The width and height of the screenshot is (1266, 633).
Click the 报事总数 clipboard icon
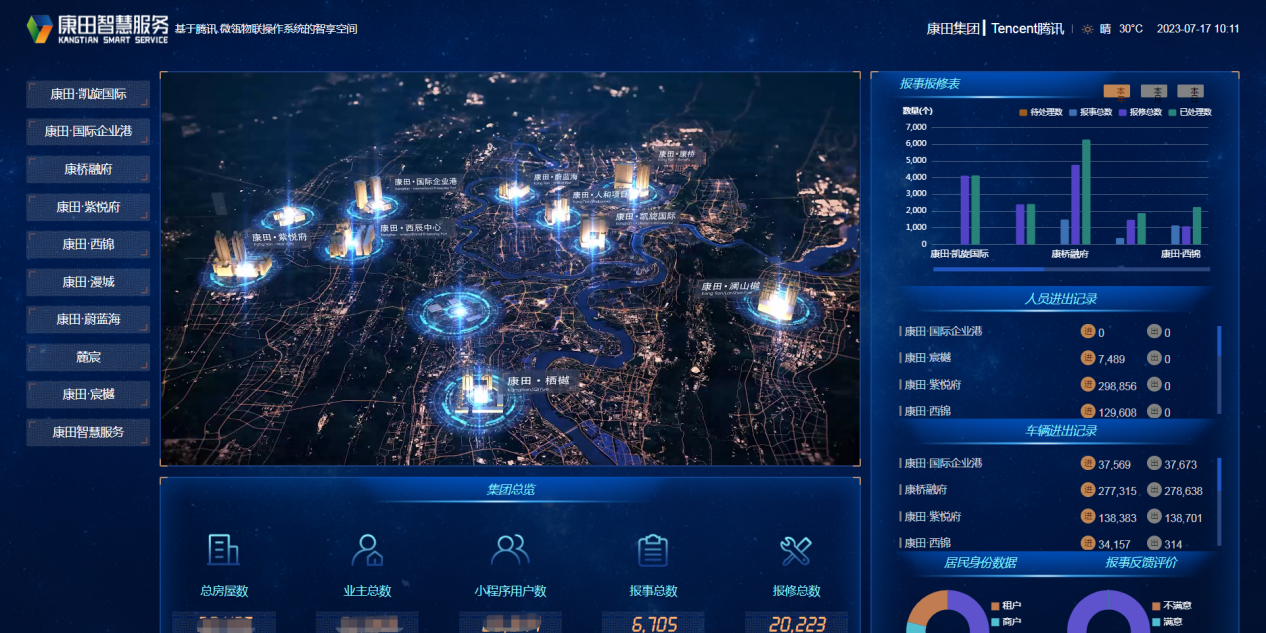pos(652,550)
